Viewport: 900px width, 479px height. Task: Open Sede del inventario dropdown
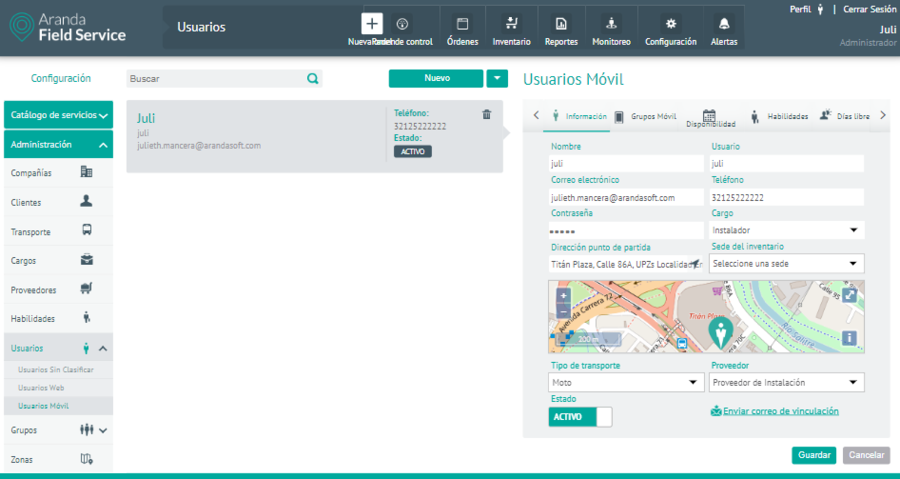pyautogui.click(x=786, y=264)
